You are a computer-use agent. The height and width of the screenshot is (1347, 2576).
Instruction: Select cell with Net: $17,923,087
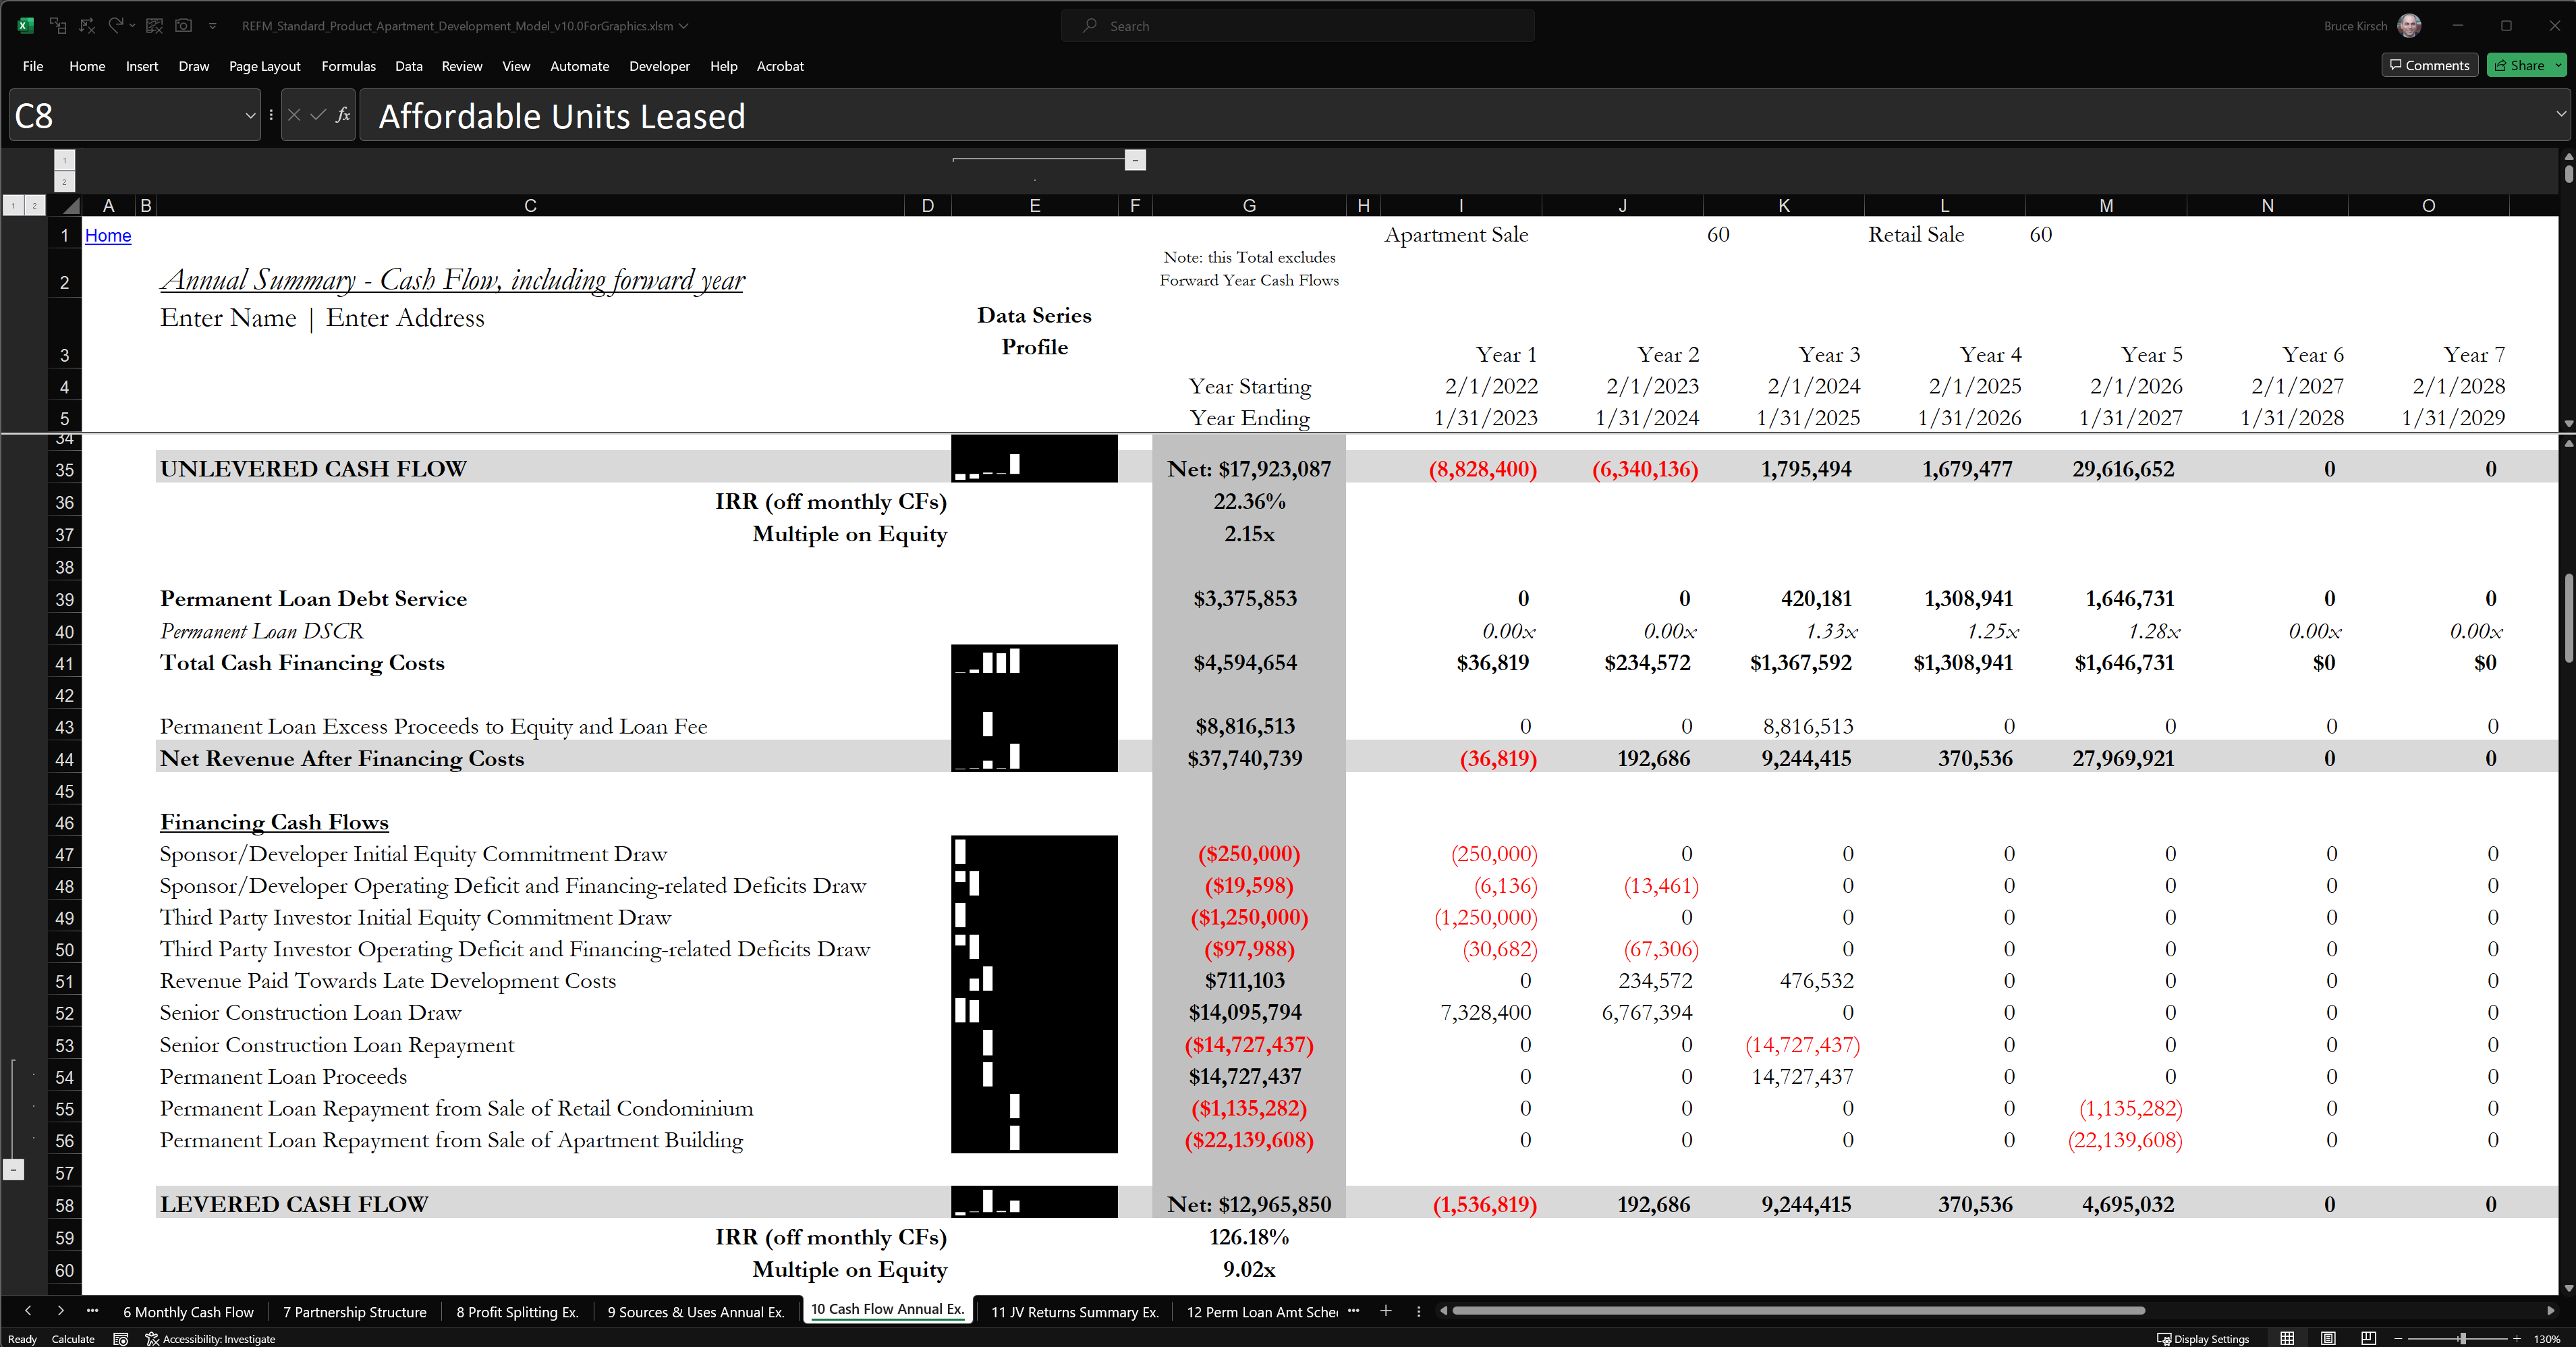(x=1249, y=468)
